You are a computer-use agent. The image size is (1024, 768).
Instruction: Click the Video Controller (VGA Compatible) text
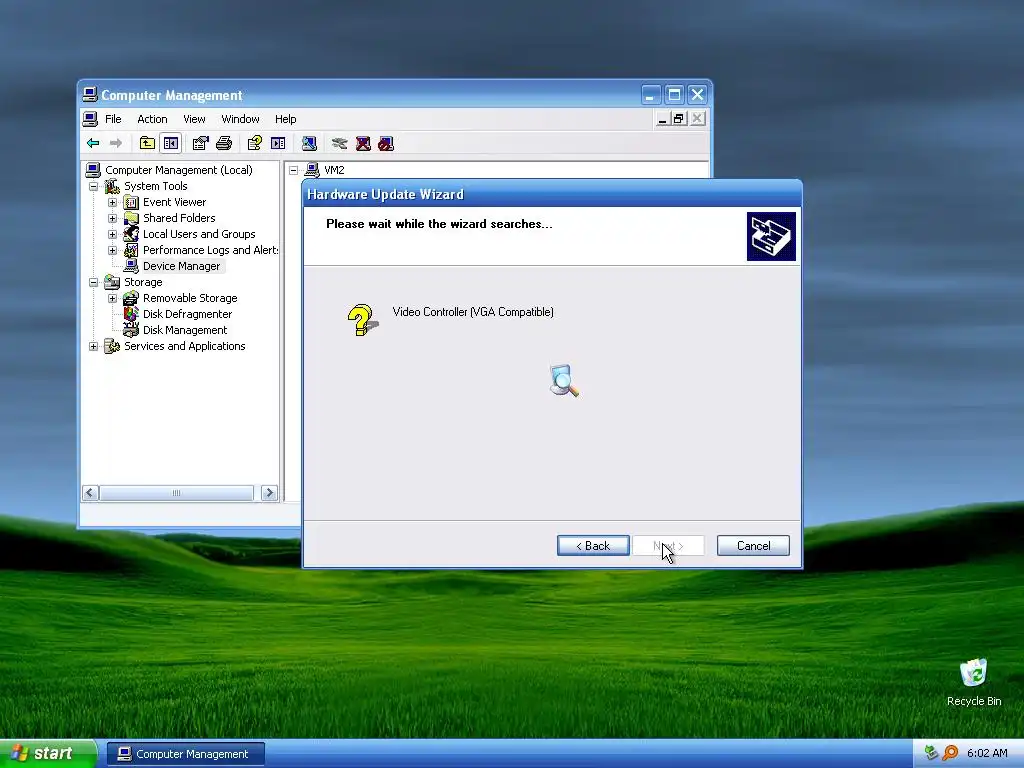coord(473,312)
